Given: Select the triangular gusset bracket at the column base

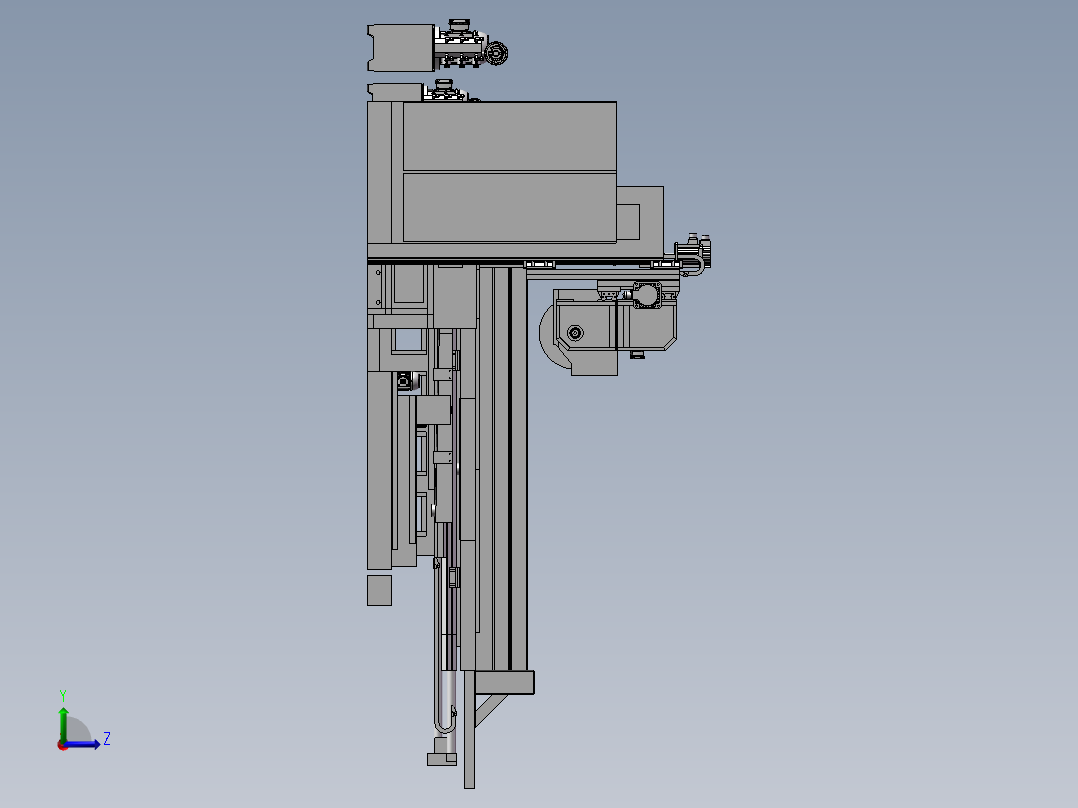Looking at the screenshot, I should [490, 710].
